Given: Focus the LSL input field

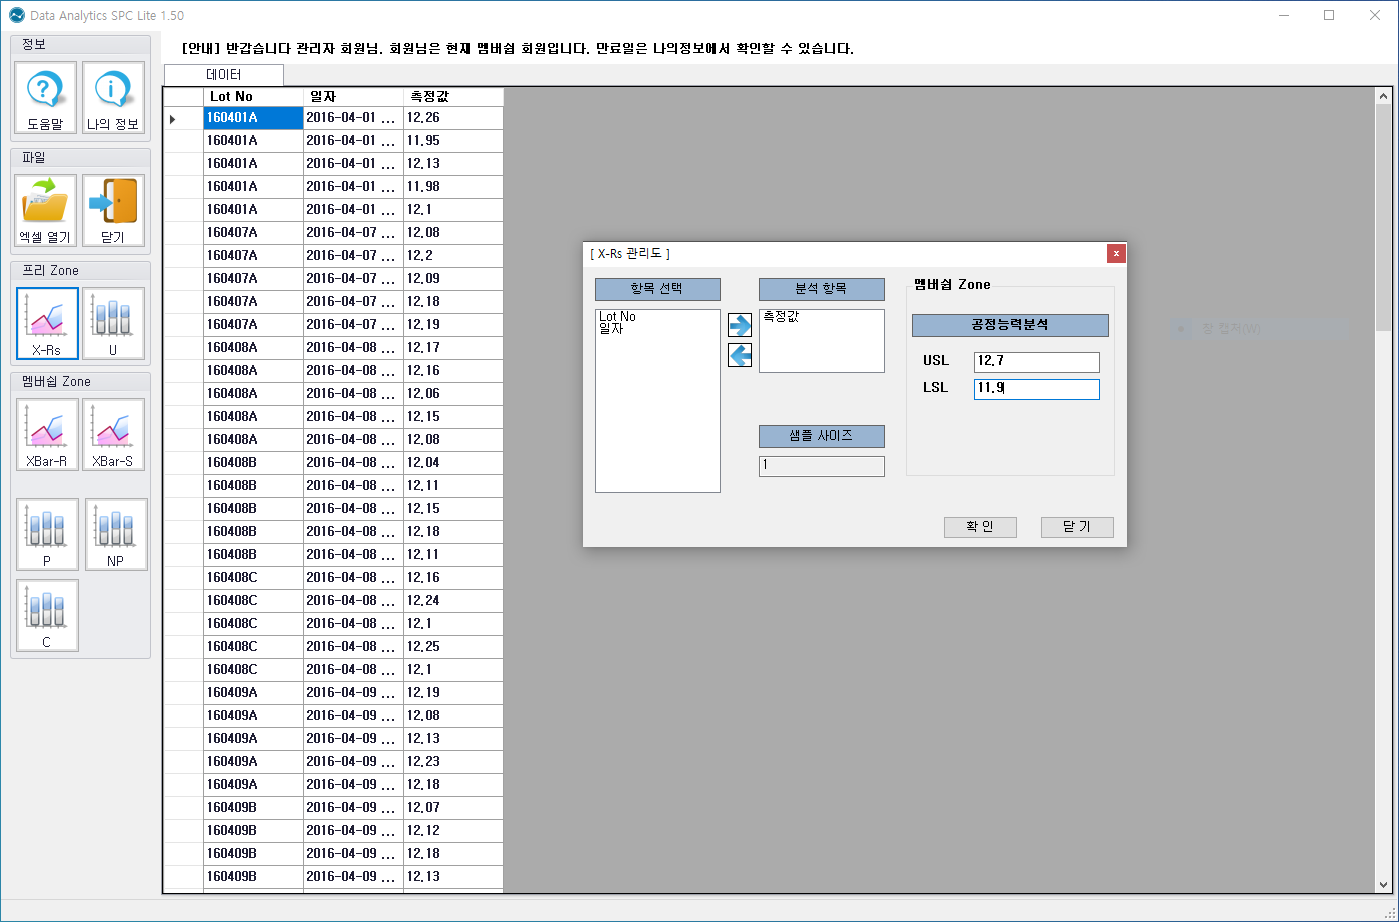Looking at the screenshot, I should coord(1037,389).
